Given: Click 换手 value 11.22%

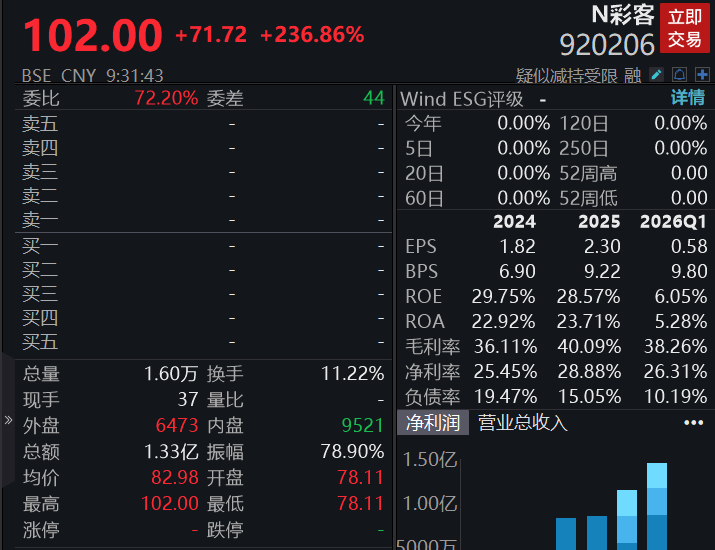Looking at the screenshot, I should pos(353,374).
